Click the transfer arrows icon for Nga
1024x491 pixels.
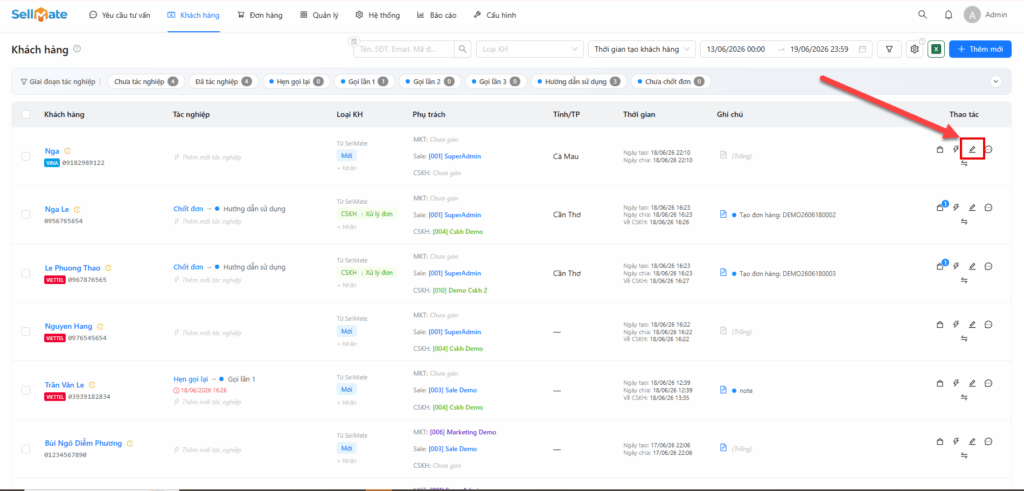coord(964,163)
